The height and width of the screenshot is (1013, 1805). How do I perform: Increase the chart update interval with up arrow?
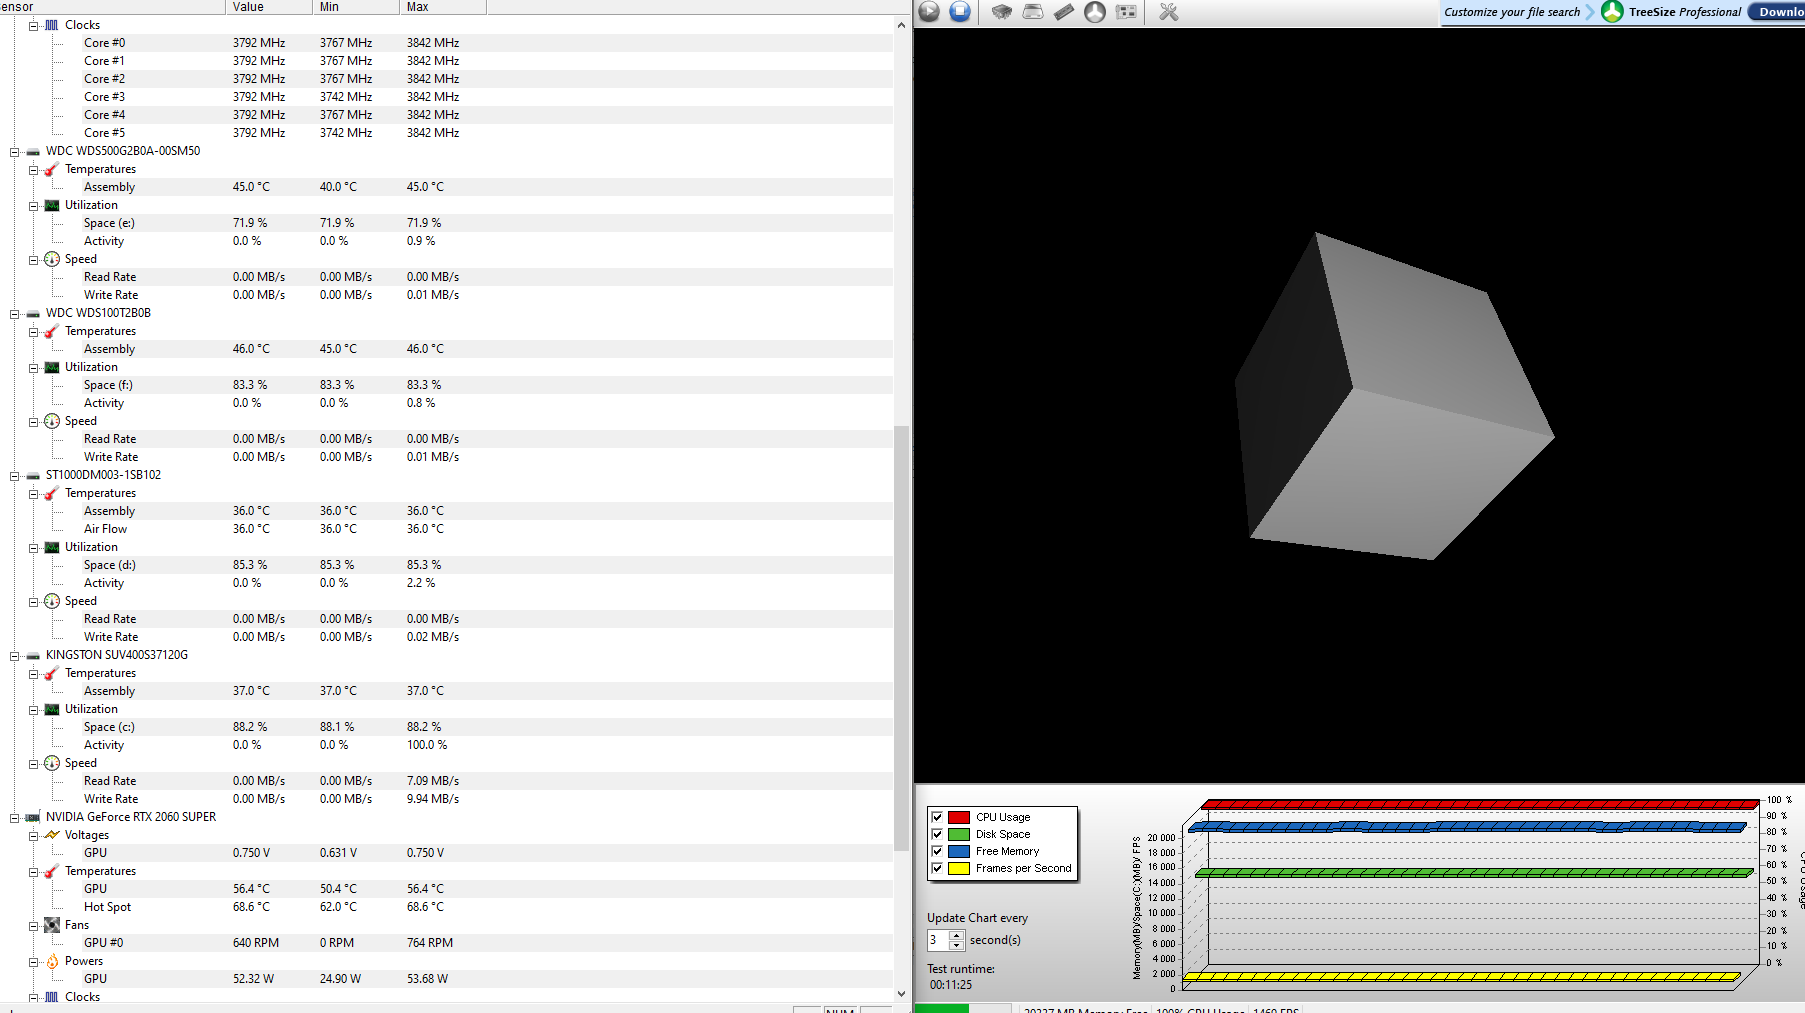click(957, 935)
